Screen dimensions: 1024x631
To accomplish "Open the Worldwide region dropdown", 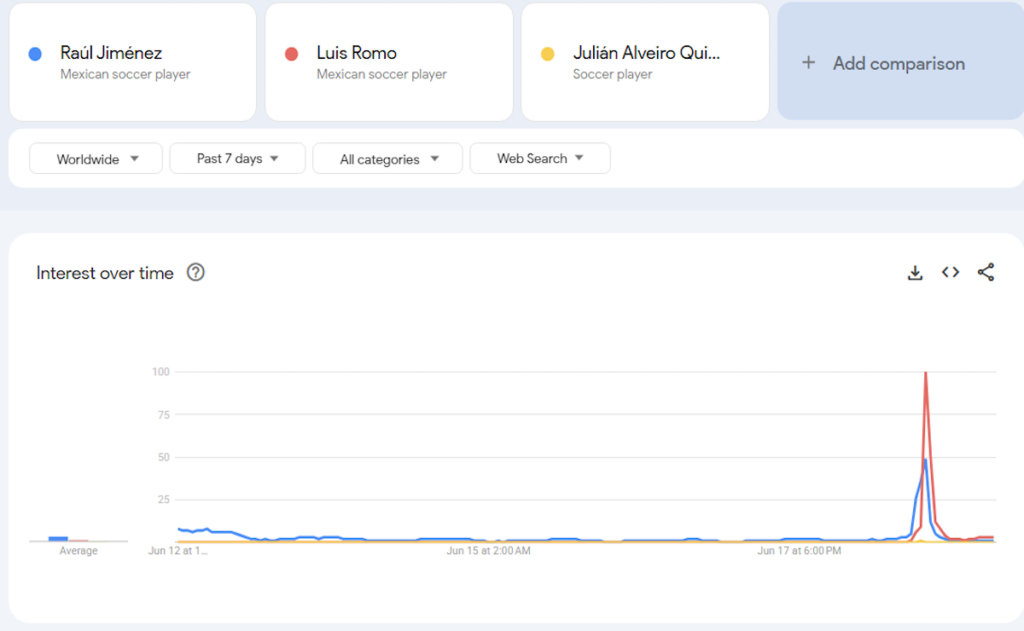I will 96,159.
